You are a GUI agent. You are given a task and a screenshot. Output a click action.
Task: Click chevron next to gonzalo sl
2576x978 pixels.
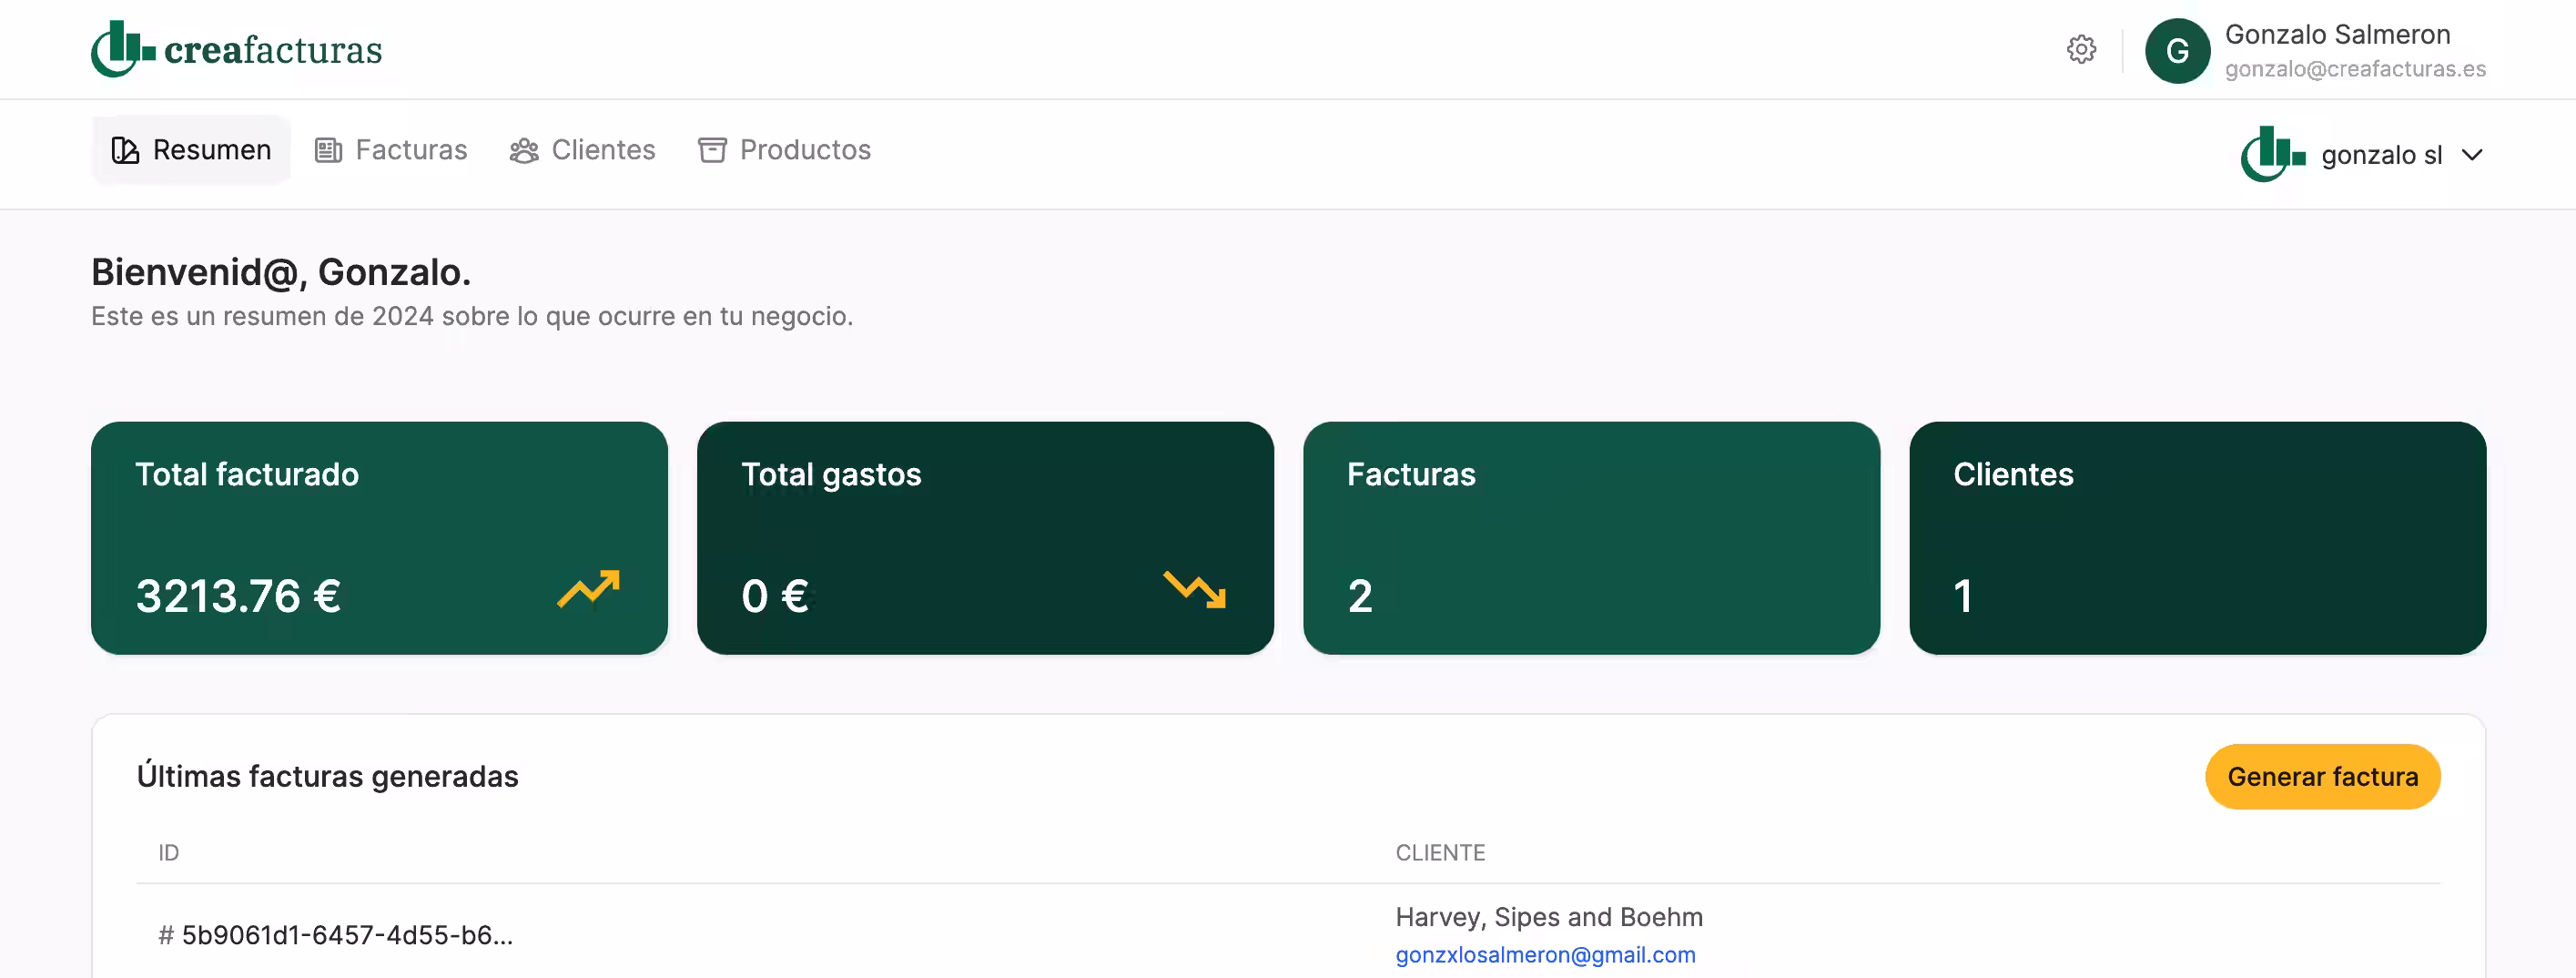pyautogui.click(x=2472, y=155)
